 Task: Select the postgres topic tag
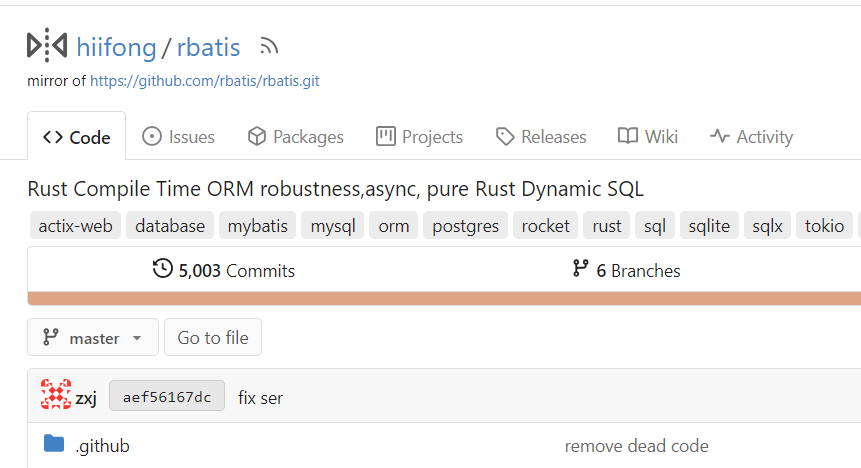point(466,226)
